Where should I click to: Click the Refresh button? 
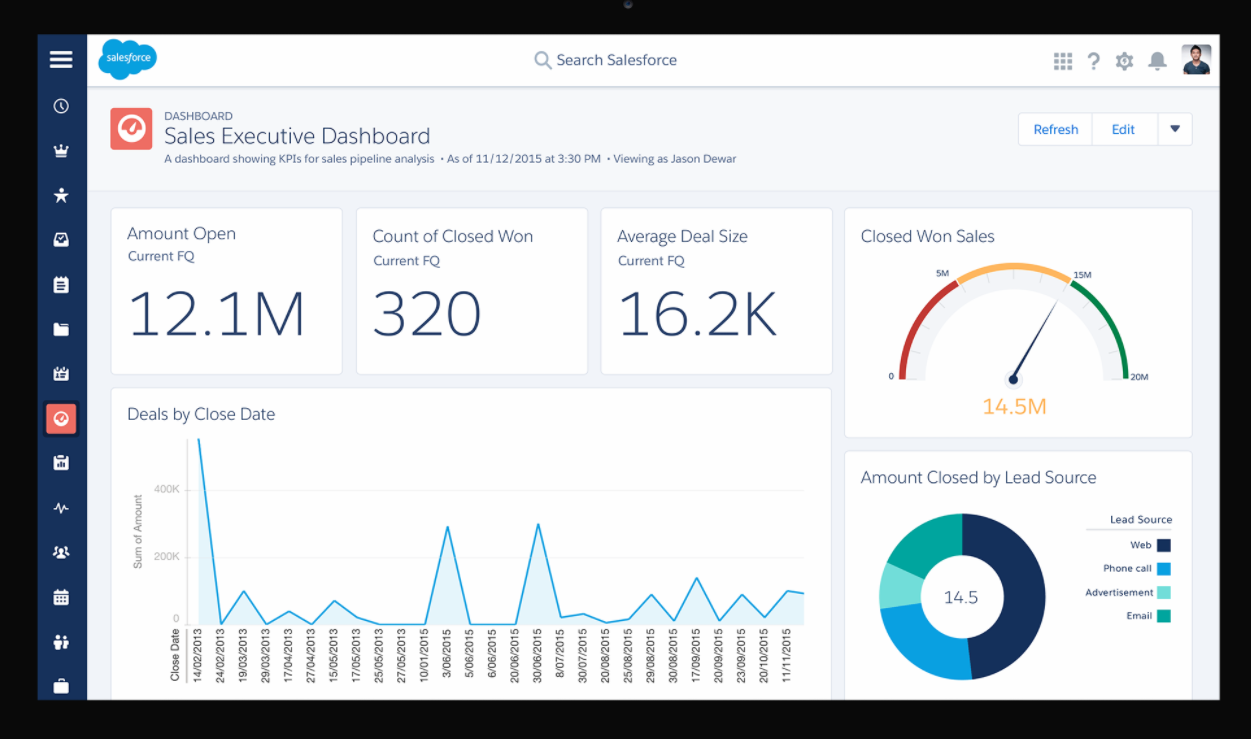pyautogui.click(x=1055, y=129)
